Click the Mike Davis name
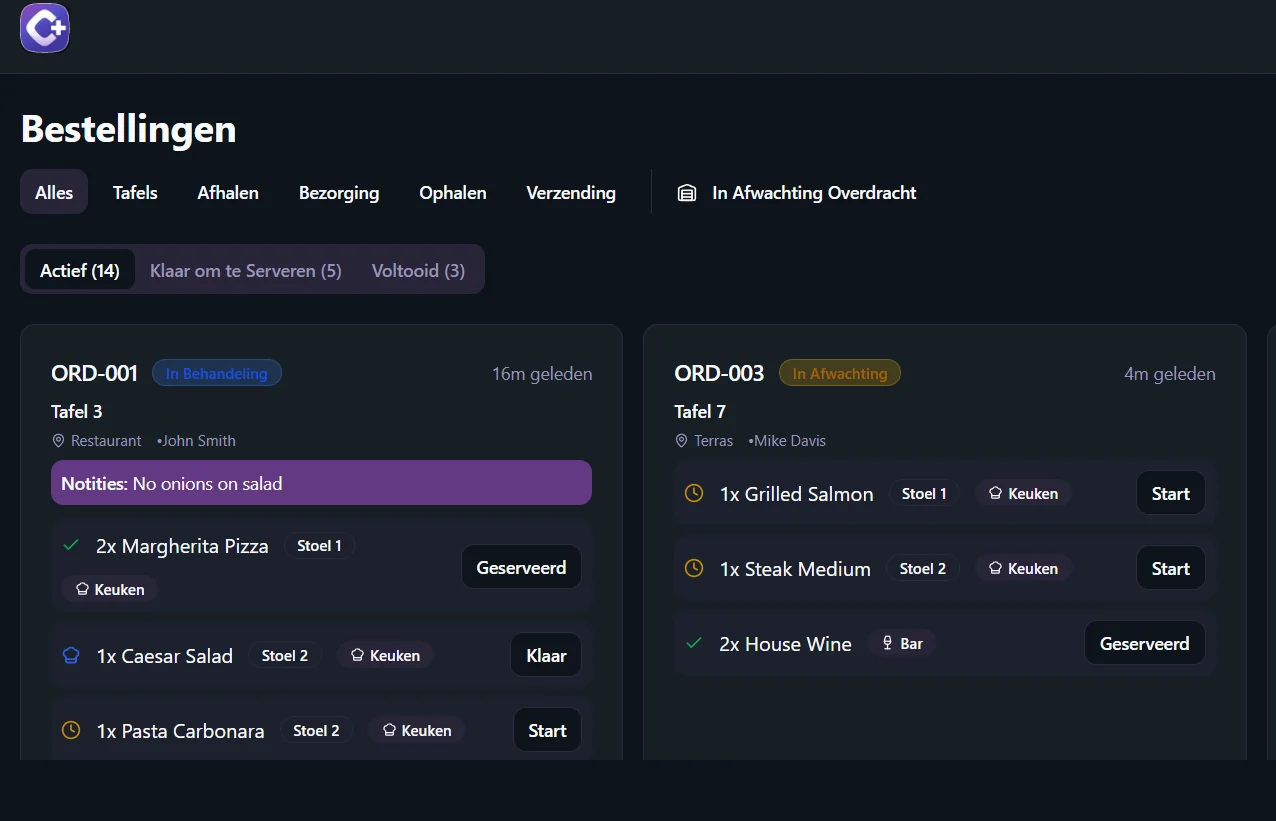 pyautogui.click(x=790, y=440)
